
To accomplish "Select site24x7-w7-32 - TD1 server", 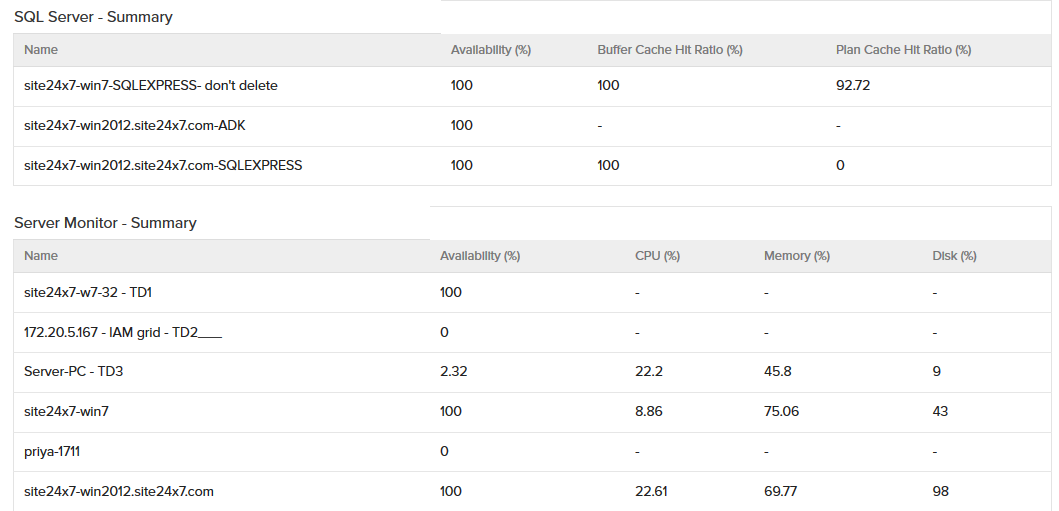I will coord(88,292).
